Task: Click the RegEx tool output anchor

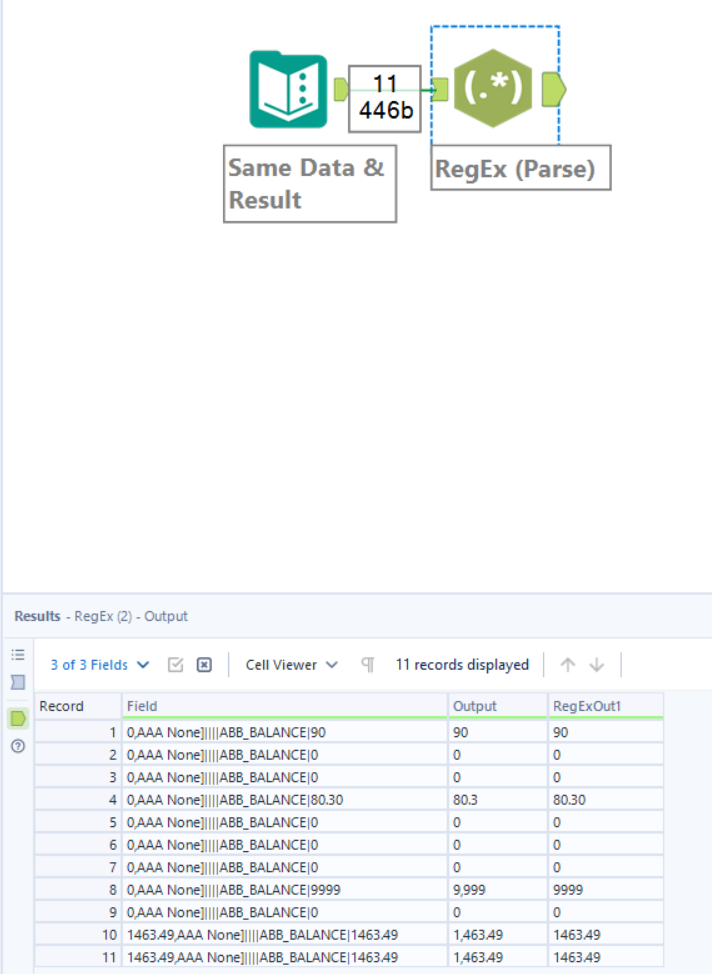Action: pyautogui.click(x=553, y=90)
